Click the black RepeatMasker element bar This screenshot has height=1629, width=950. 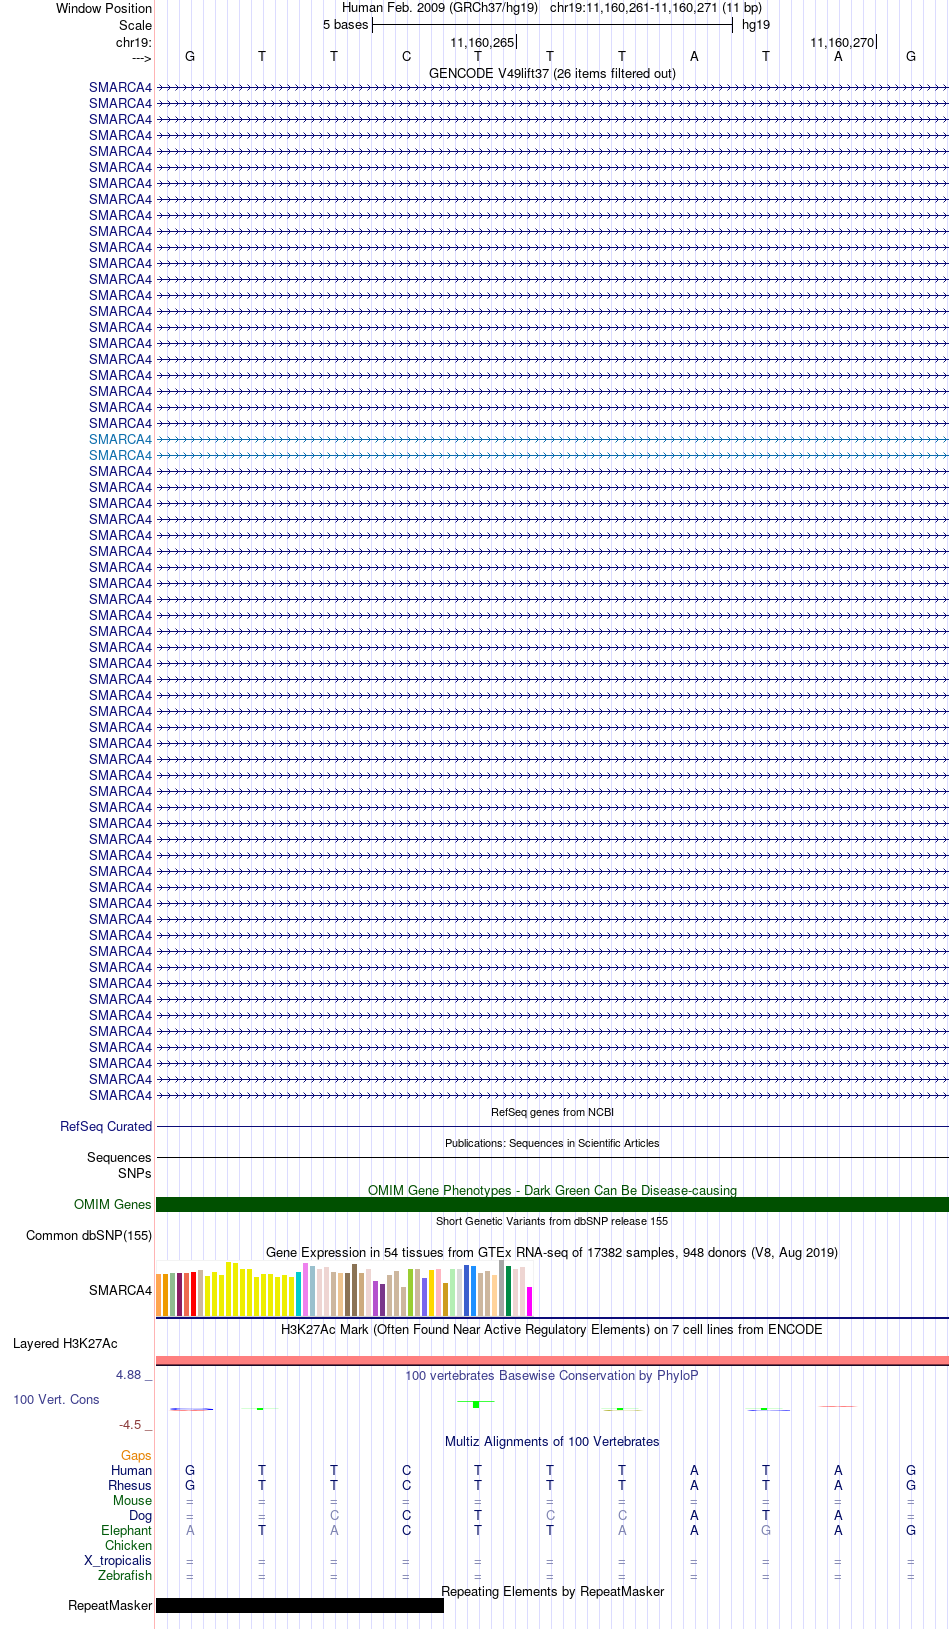click(300, 1605)
